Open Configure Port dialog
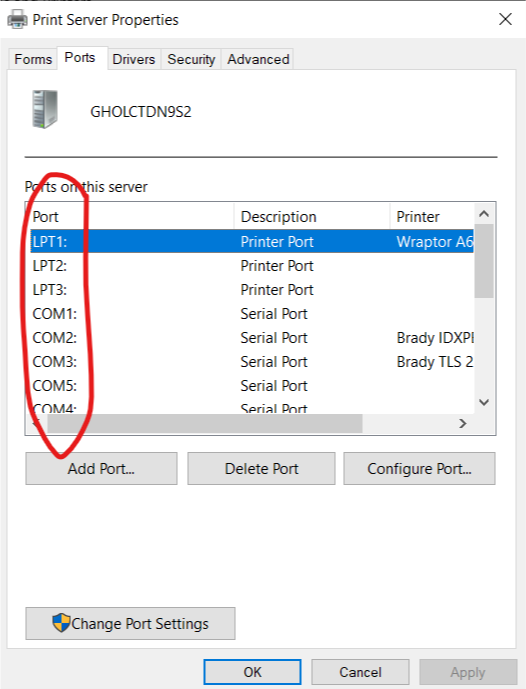526x689 pixels. [x=419, y=468]
